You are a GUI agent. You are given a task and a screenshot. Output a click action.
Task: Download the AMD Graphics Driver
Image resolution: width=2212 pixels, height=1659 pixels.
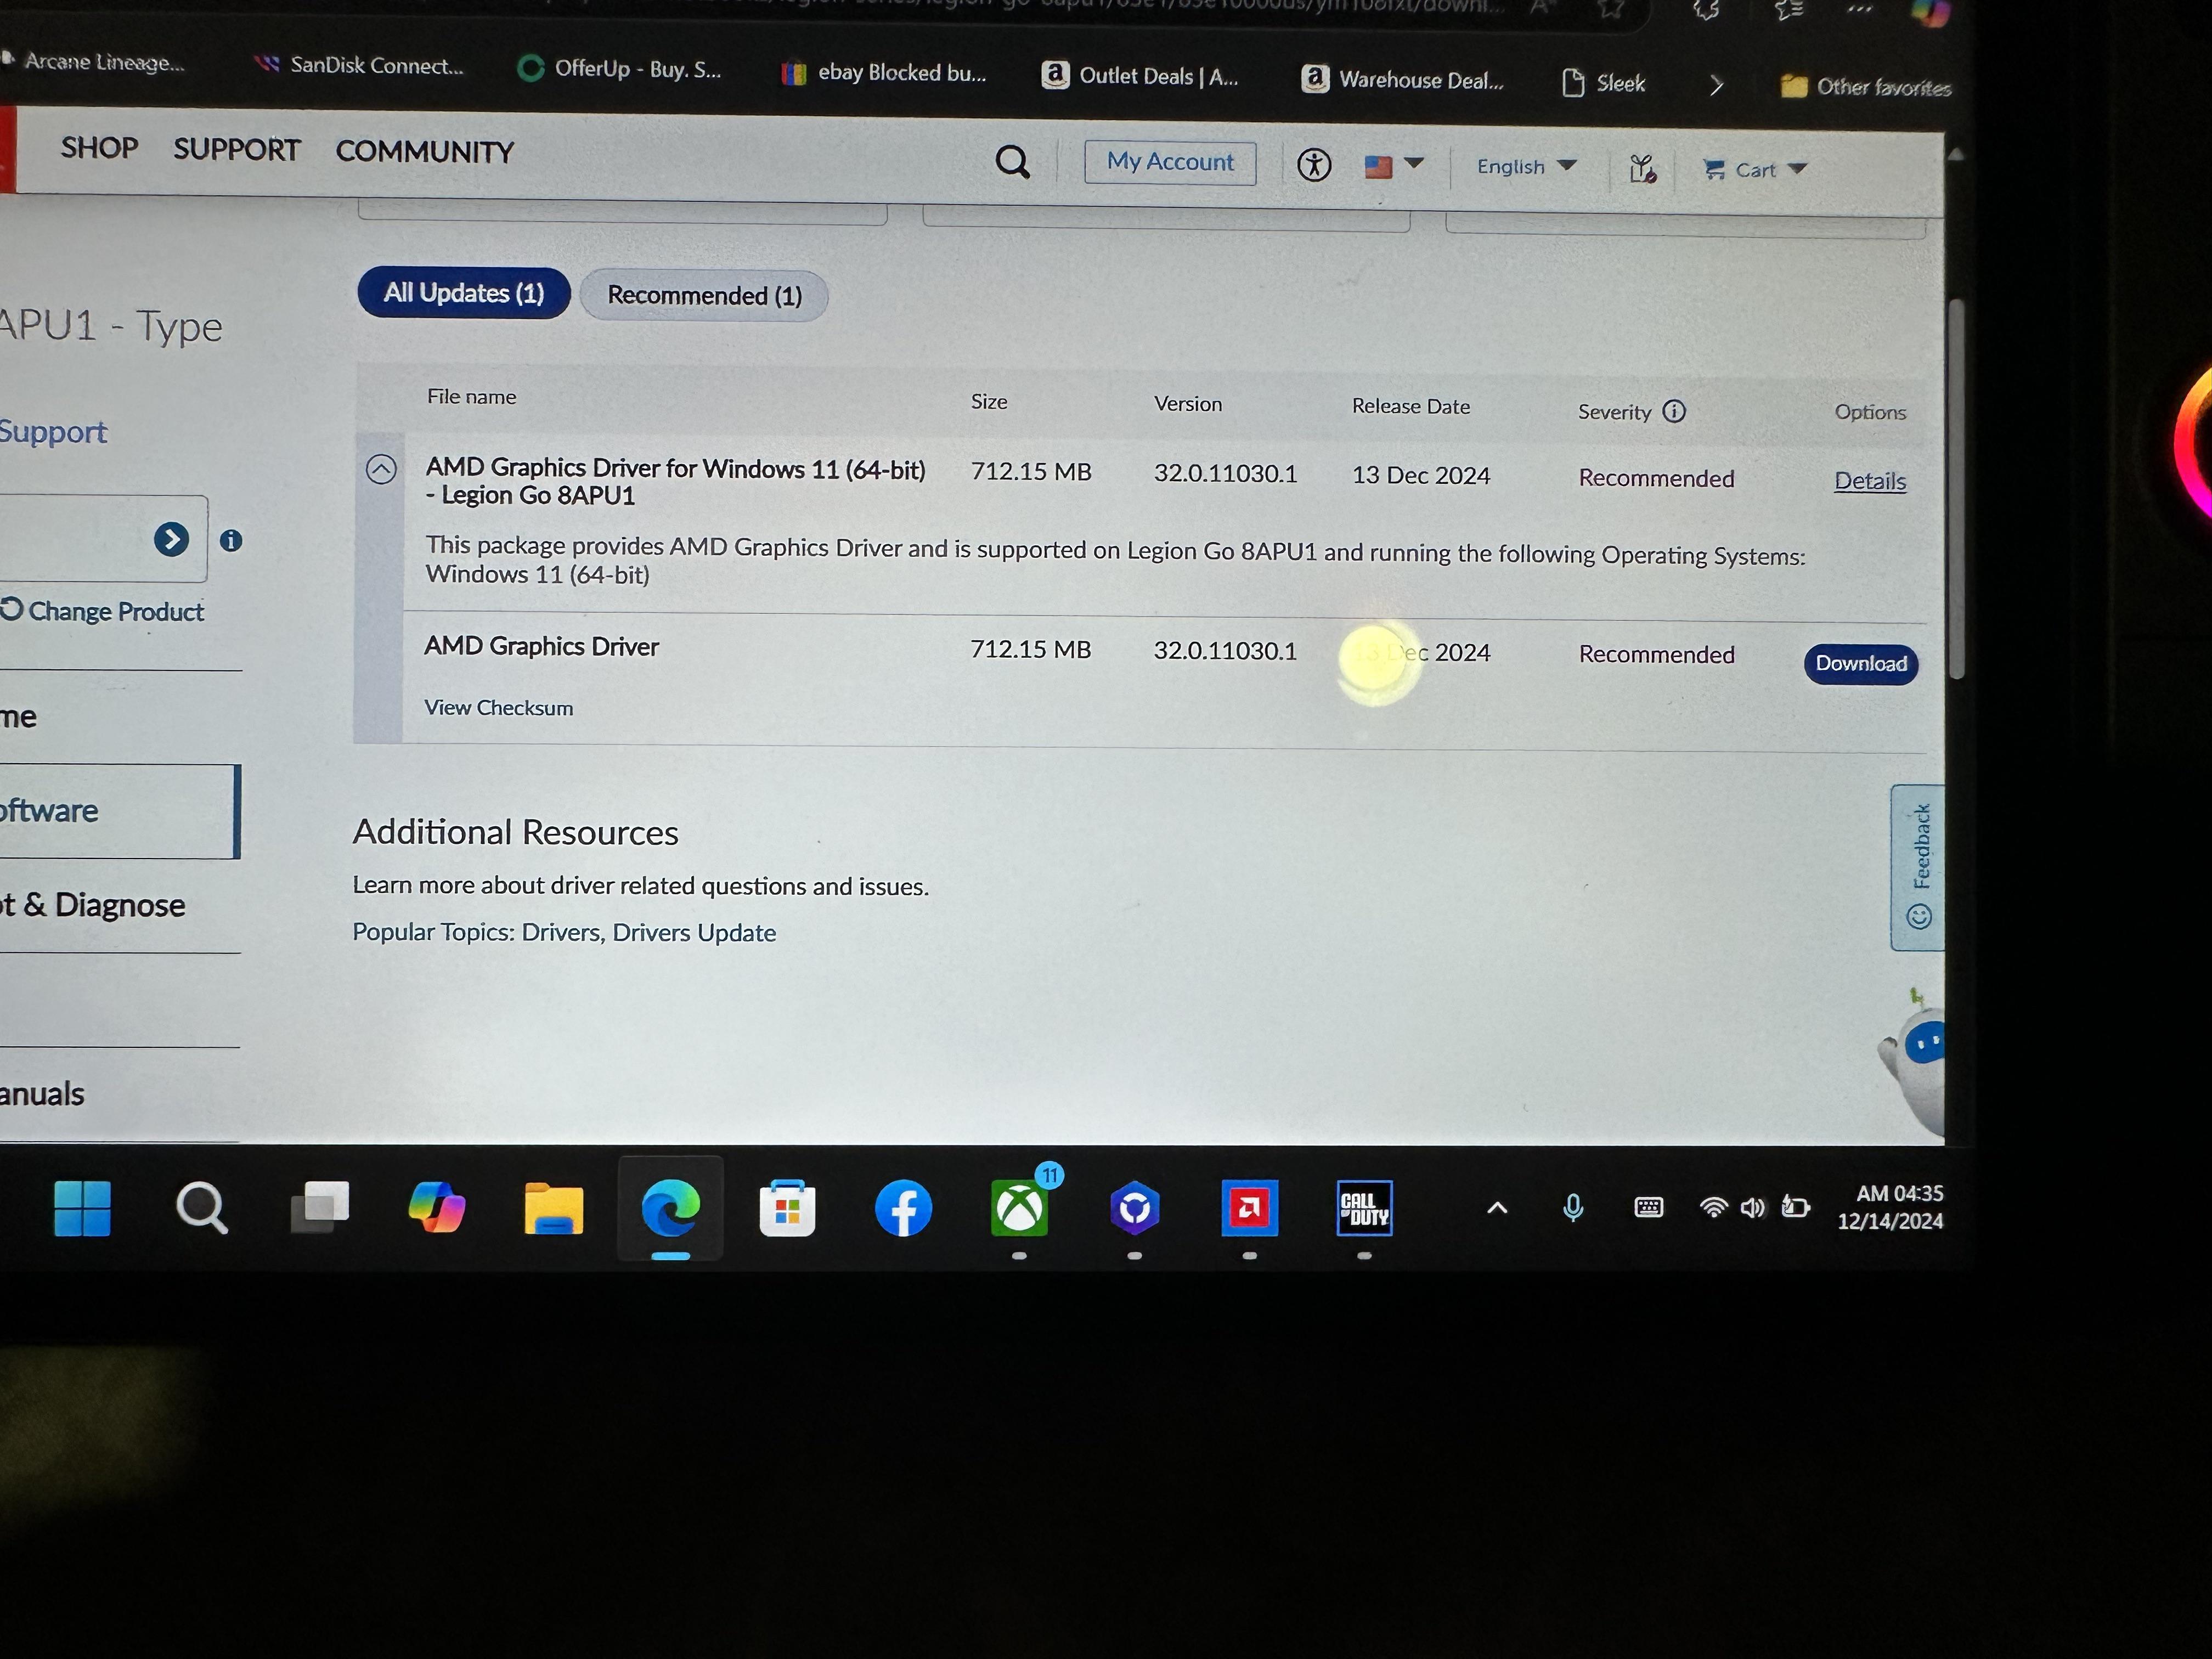pos(1861,664)
